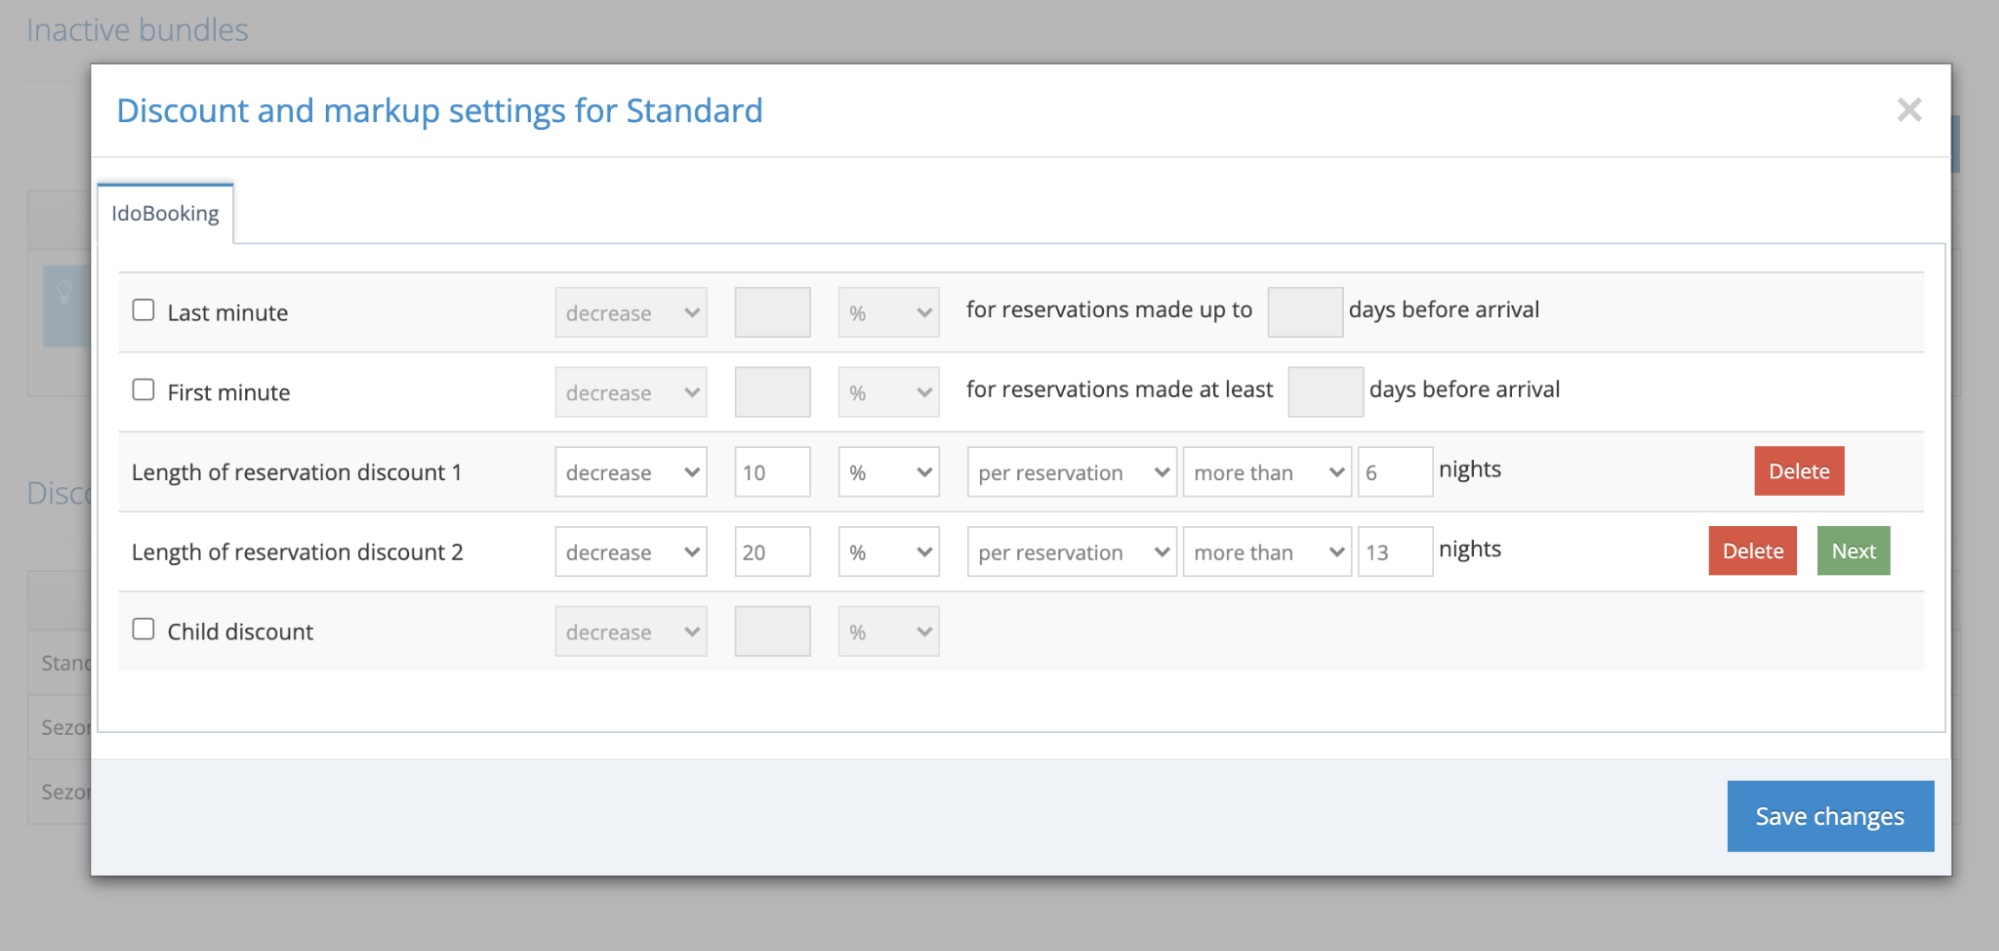Click the nights field showing 13
Image resolution: width=1999 pixels, height=951 pixels.
(1394, 552)
